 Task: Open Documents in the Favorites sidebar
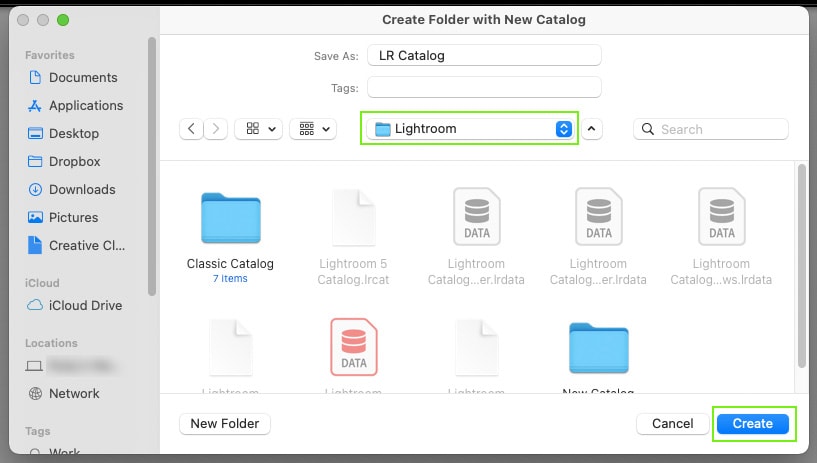coord(73,78)
